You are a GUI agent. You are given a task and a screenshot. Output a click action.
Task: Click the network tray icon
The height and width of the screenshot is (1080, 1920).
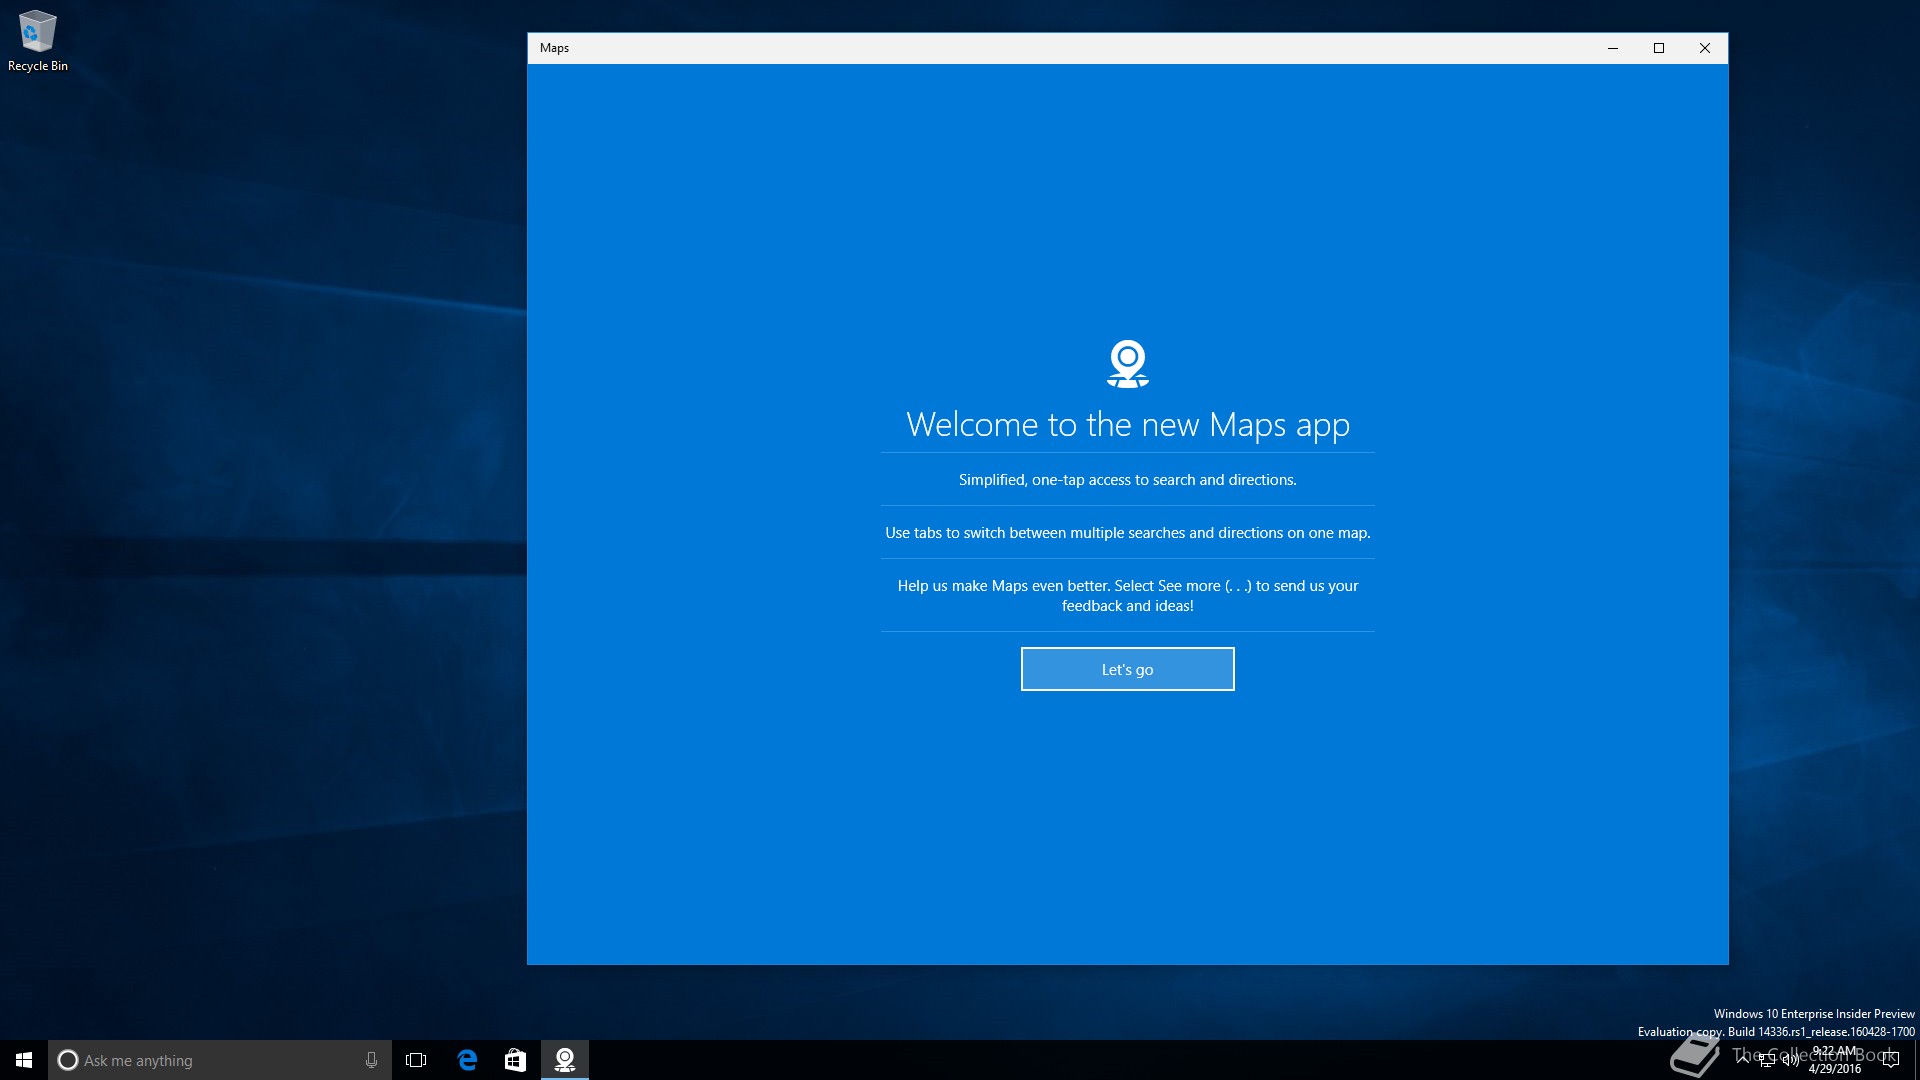coord(1767,1060)
